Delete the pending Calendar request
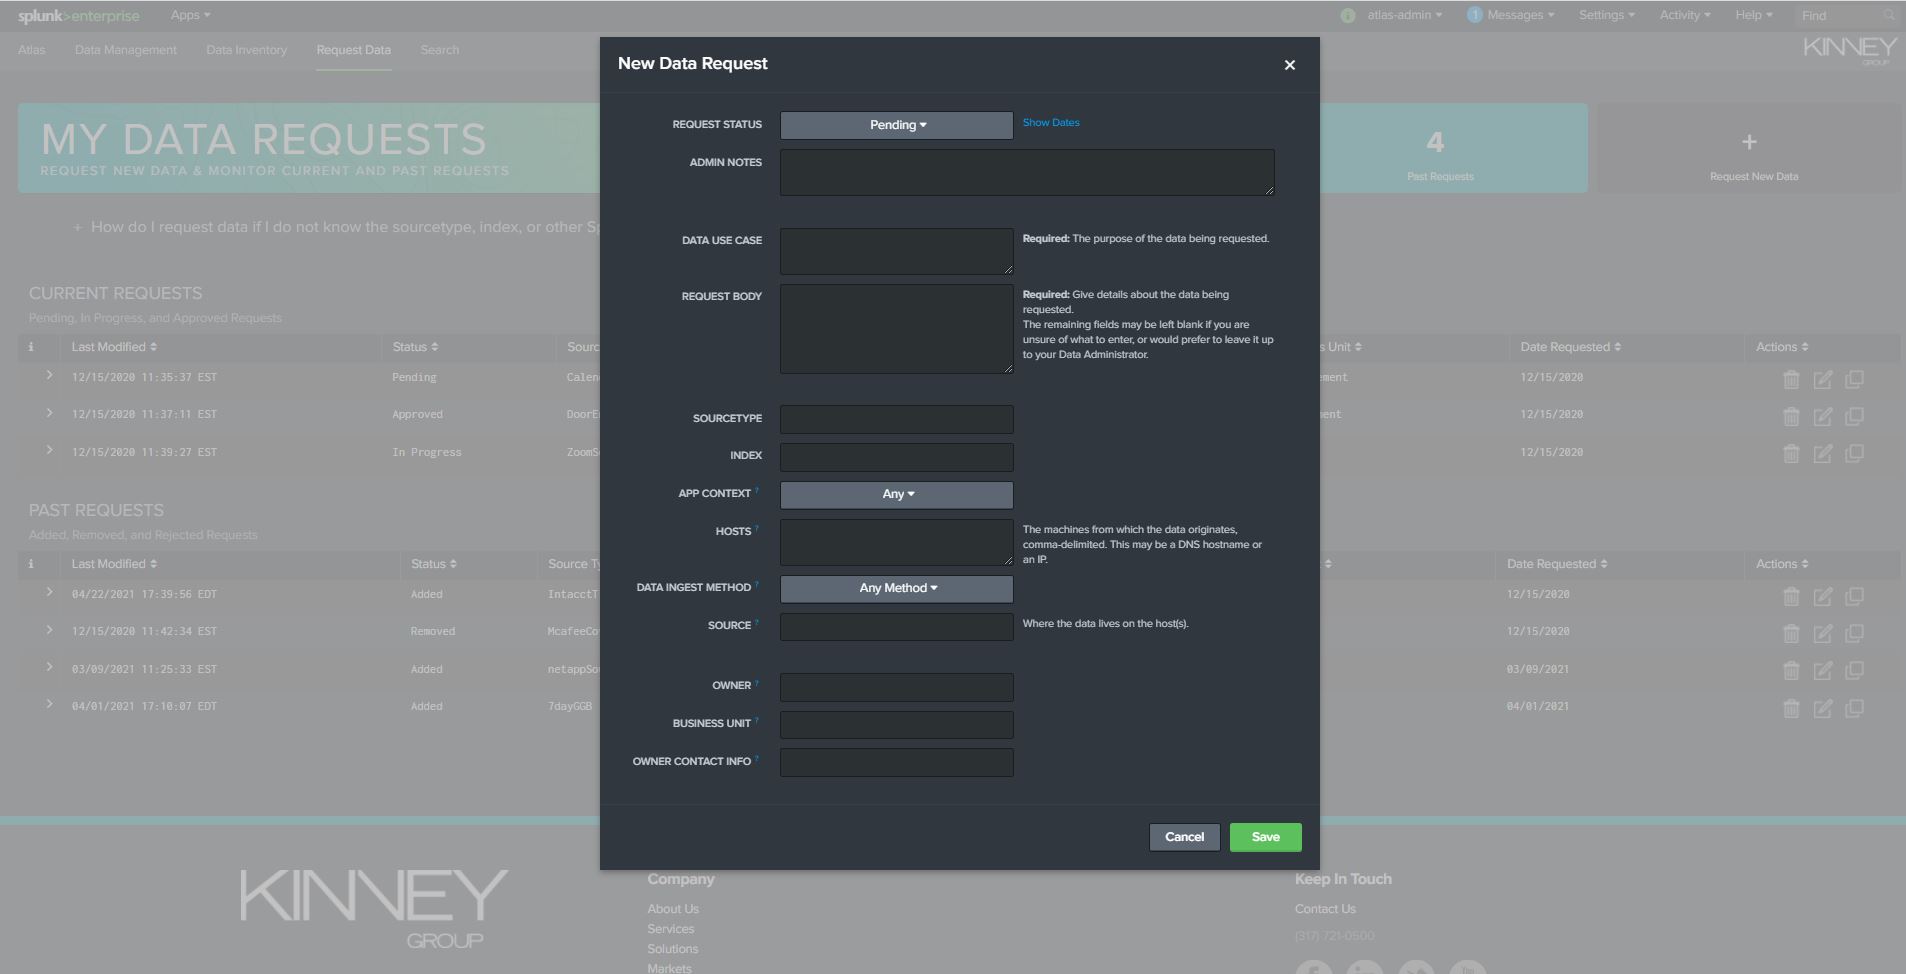Screen dimensions: 1906x974 [1791, 379]
